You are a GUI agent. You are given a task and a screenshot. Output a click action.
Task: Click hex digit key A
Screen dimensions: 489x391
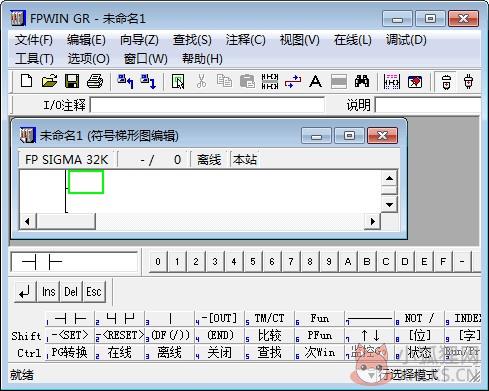point(348,262)
